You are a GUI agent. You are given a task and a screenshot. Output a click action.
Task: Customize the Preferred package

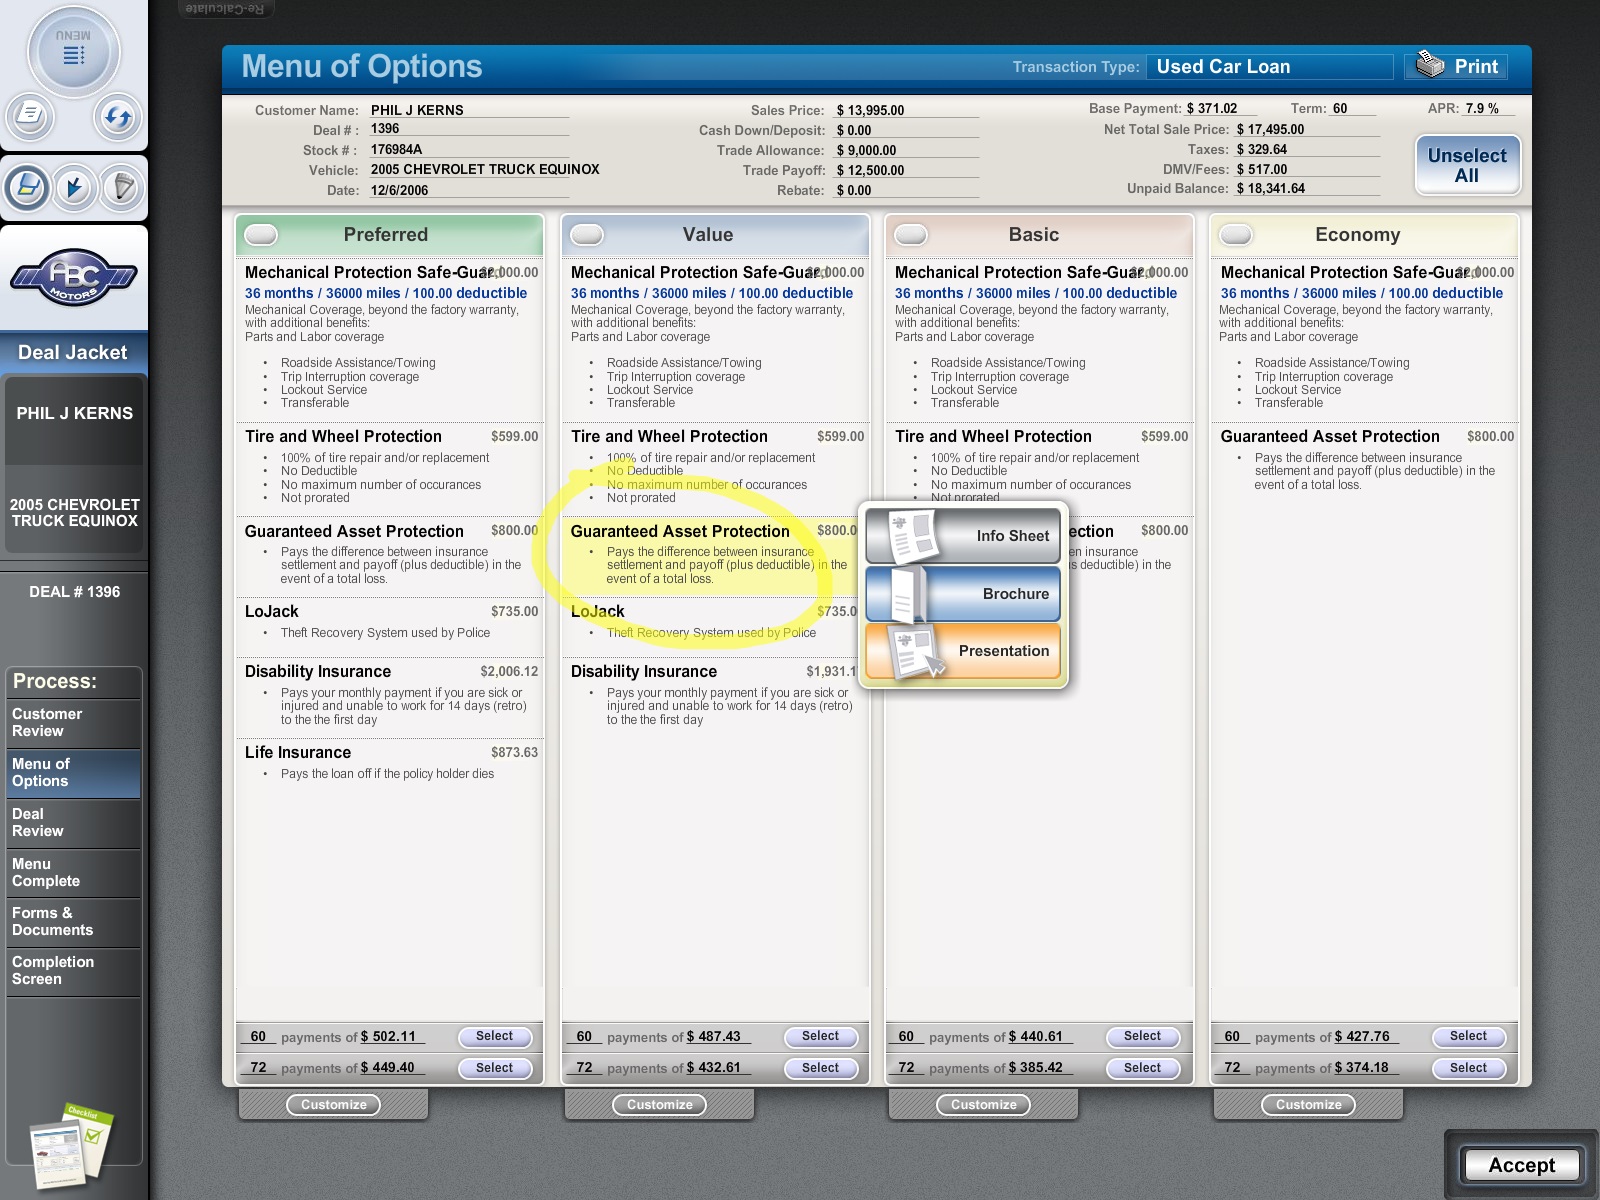334,1105
